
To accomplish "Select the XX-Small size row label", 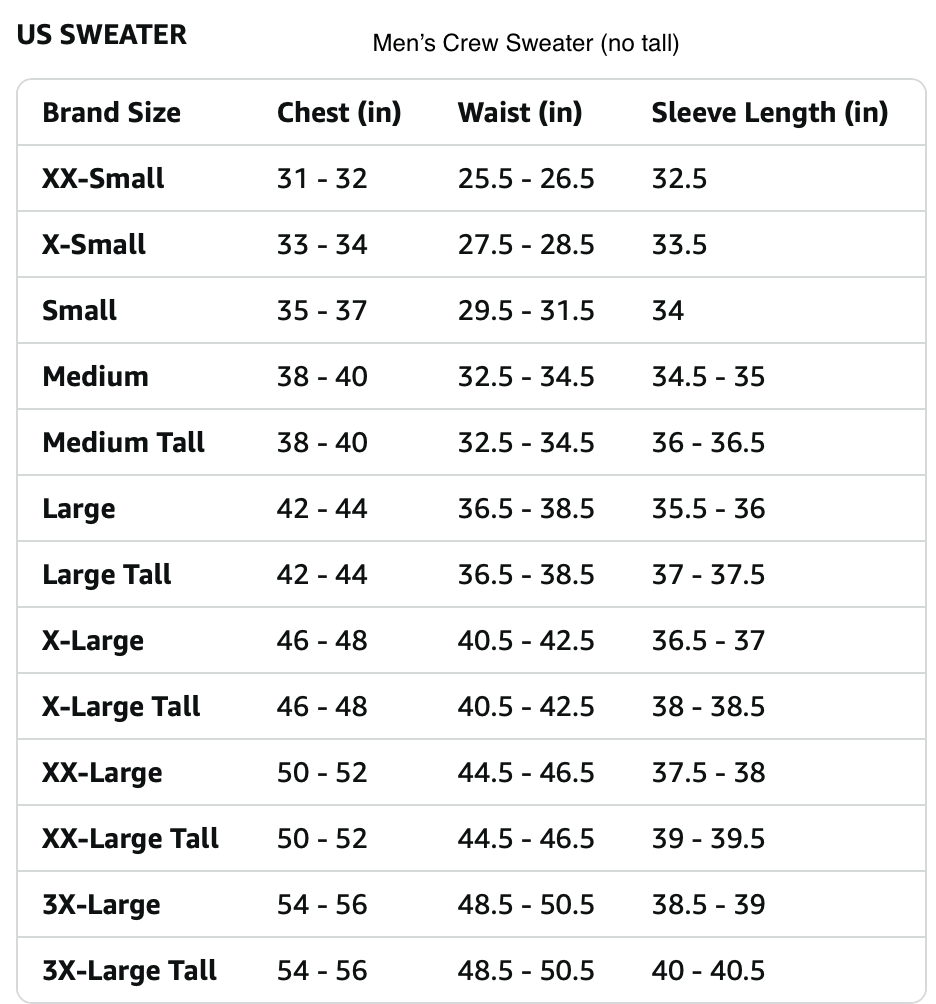I will (x=103, y=179).
